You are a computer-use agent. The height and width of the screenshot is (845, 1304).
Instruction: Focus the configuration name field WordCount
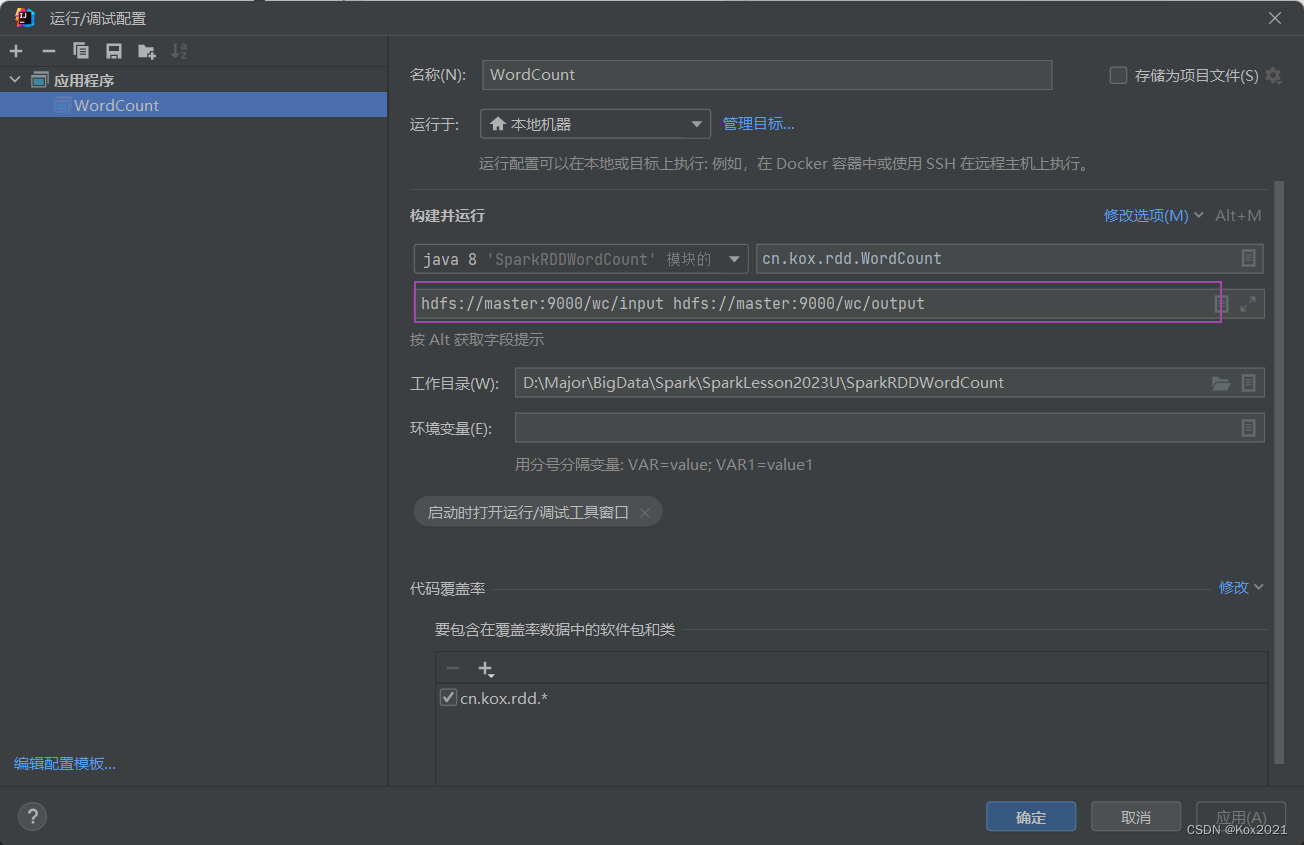coord(767,75)
